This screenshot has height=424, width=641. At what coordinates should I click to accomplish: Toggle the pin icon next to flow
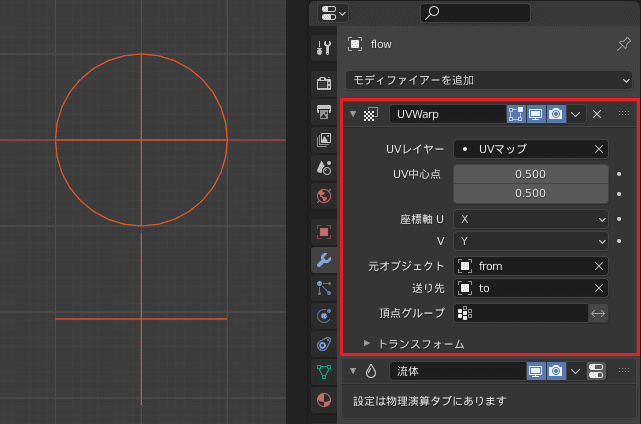point(623,44)
